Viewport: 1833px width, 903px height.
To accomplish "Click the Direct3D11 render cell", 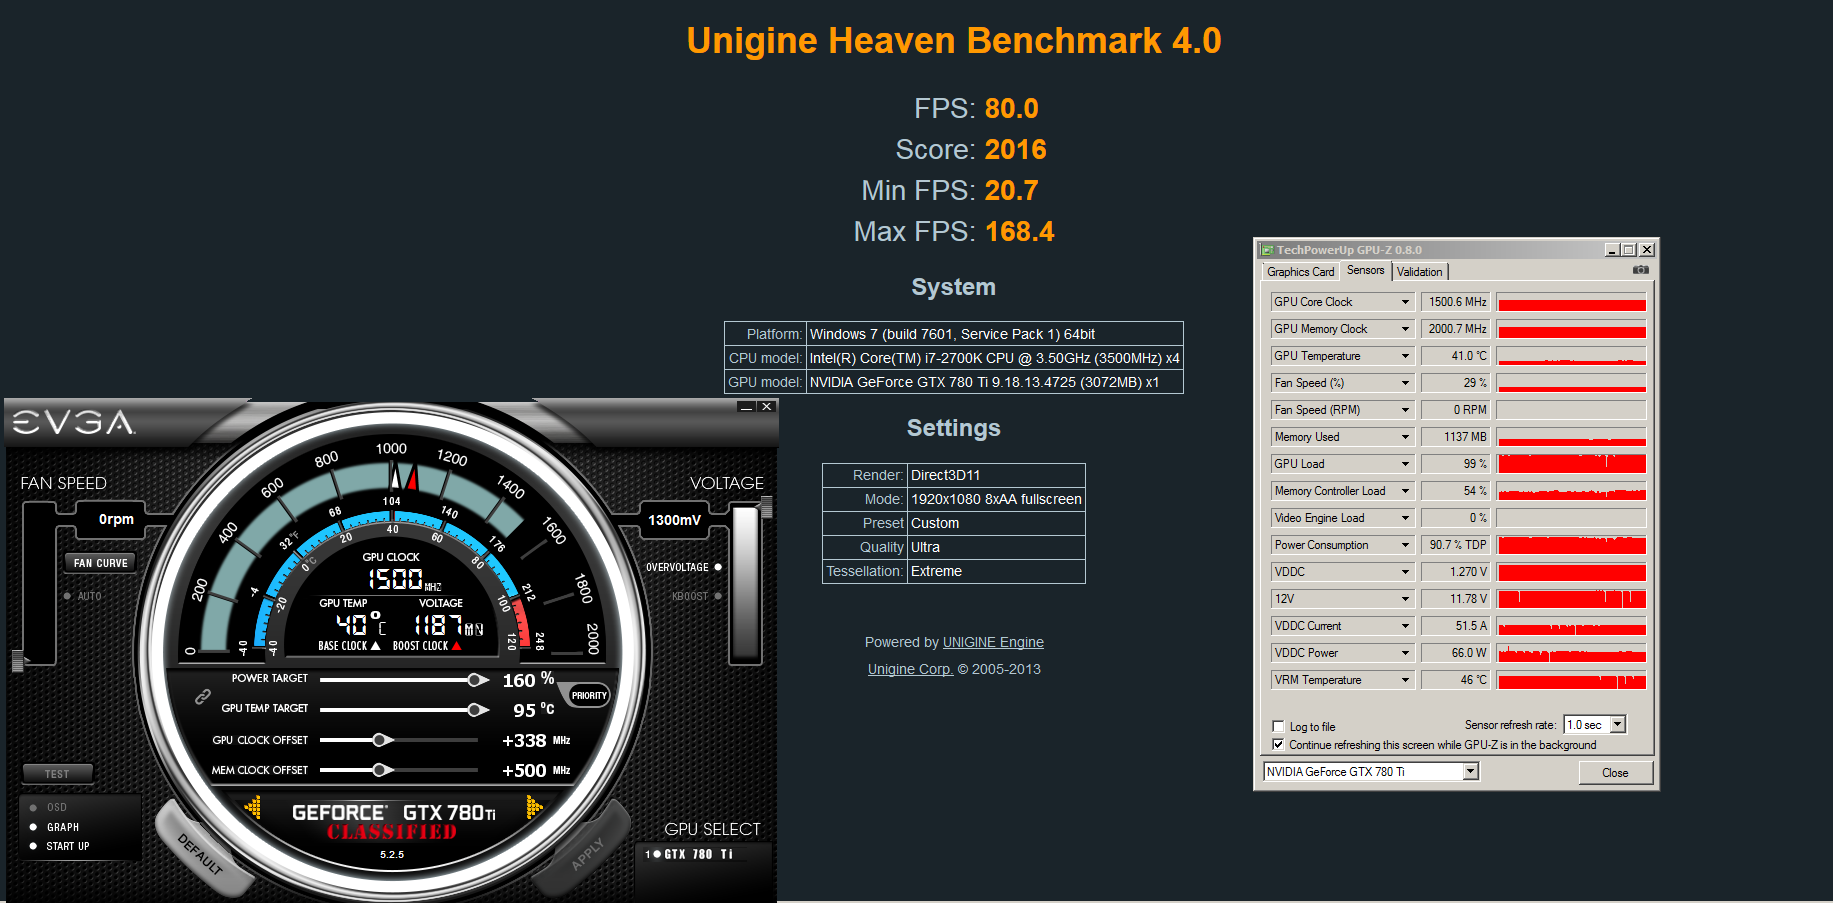I will click(x=996, y=475).
